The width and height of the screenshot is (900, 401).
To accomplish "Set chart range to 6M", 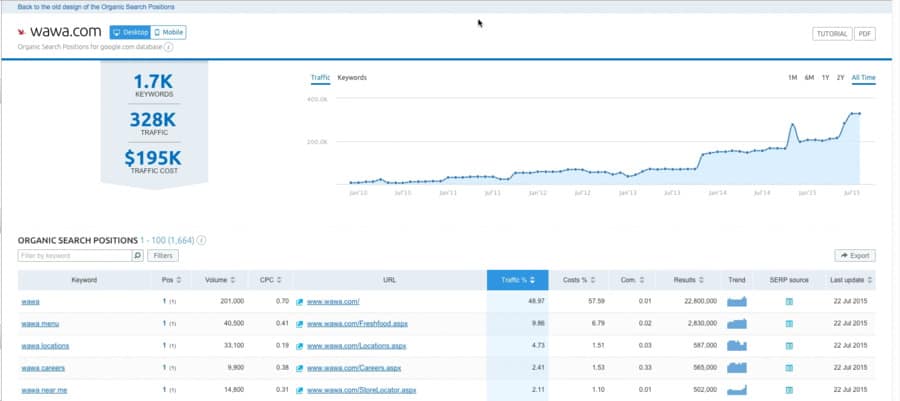I will [809, 77].
